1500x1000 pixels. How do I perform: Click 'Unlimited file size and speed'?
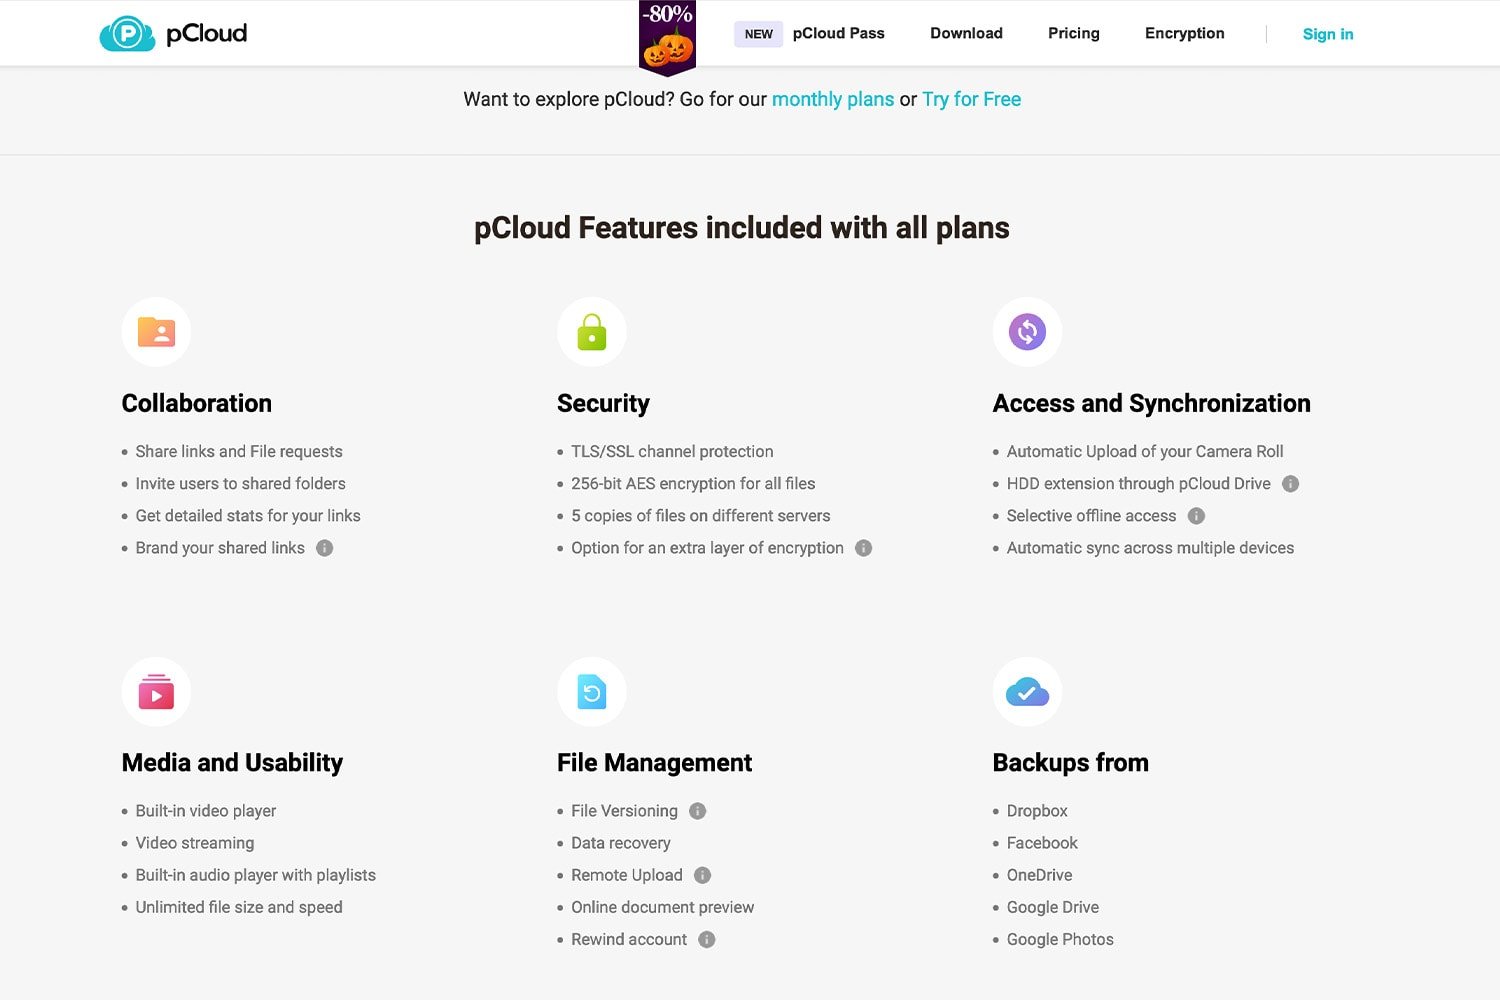click(x=239, y=907)
